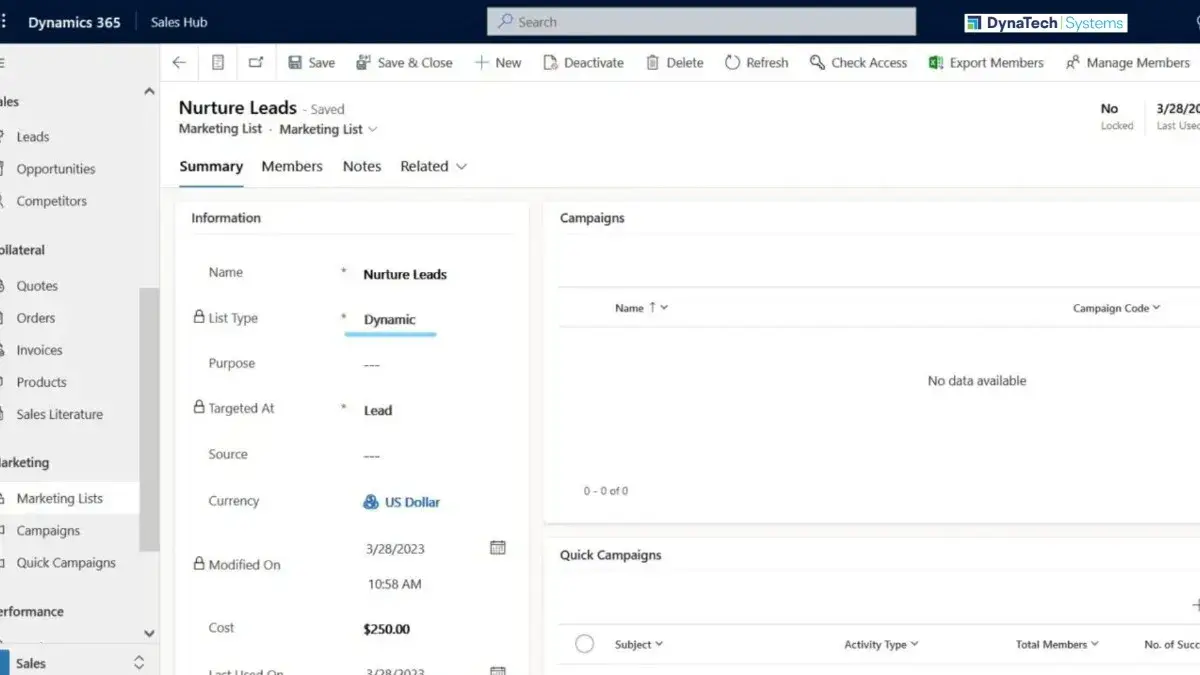Click Leads sidebar icon

pyautogui.click(x=3, y=137)
